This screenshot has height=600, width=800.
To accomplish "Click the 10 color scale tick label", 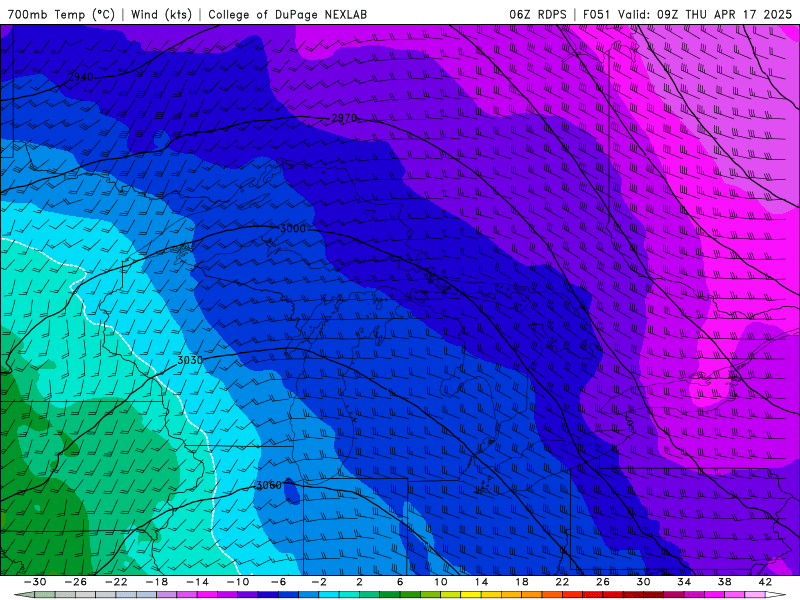I will 441,582.
